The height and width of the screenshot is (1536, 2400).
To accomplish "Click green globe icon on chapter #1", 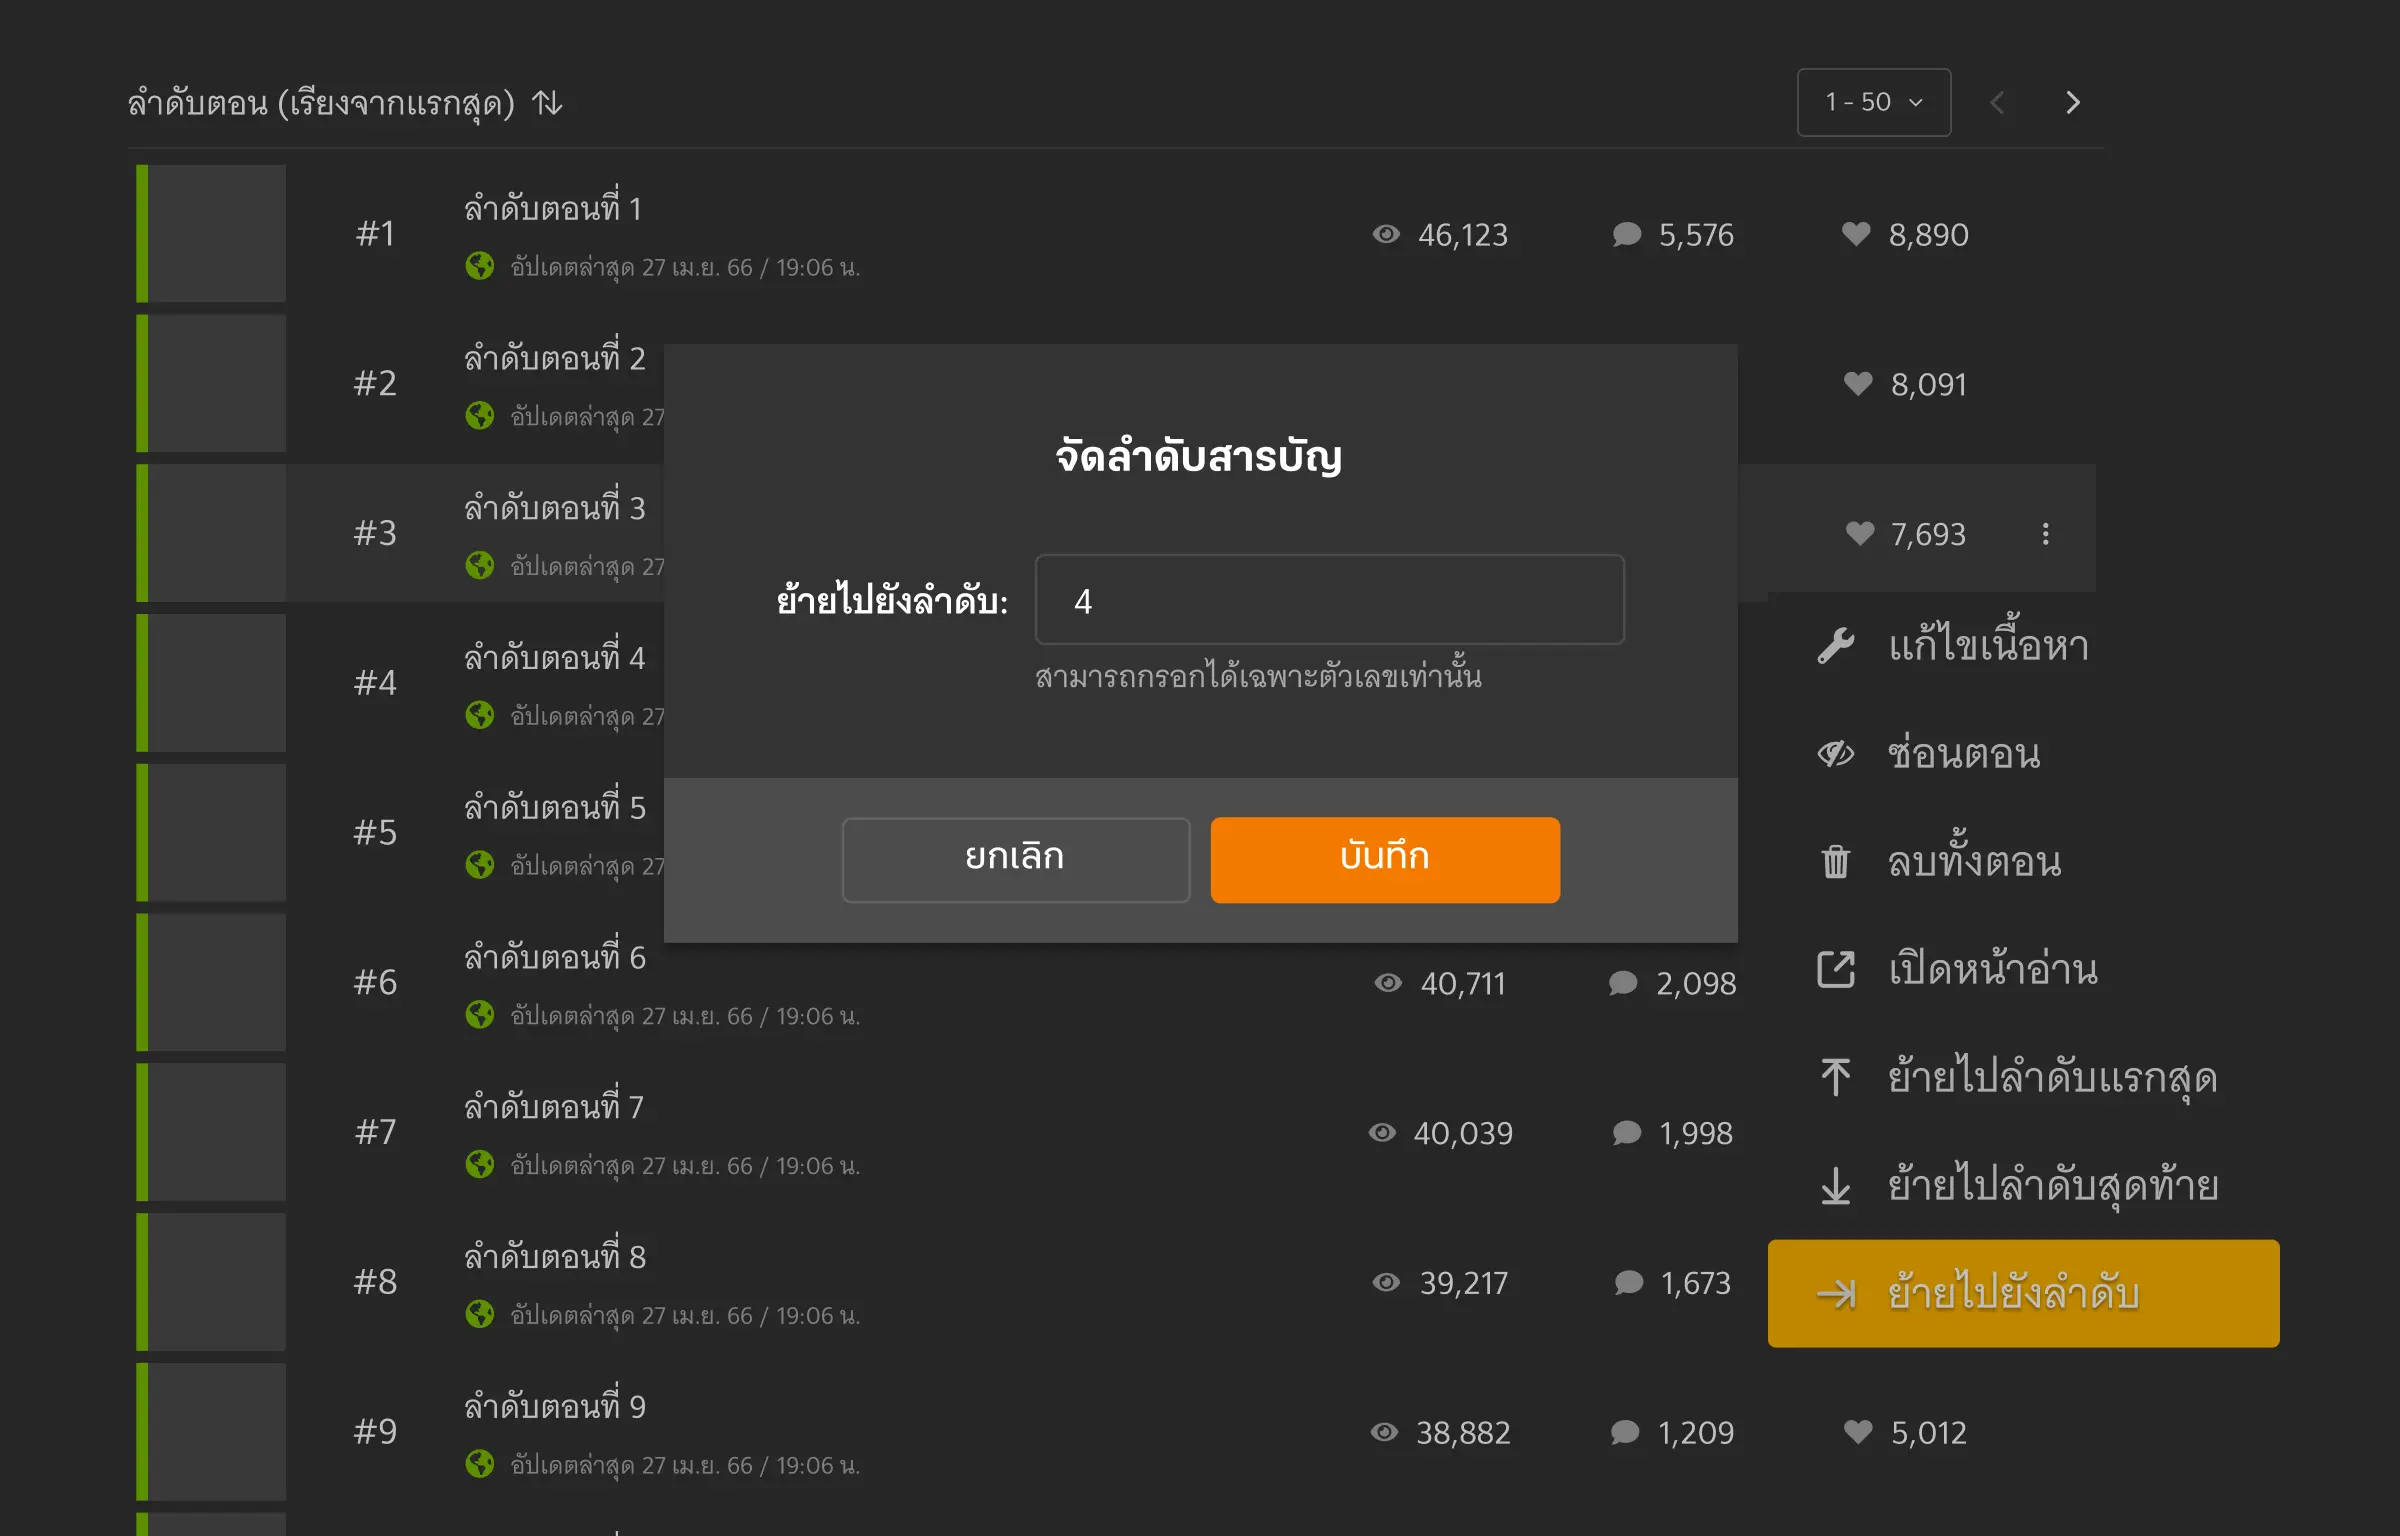I will tap(480, 266).
